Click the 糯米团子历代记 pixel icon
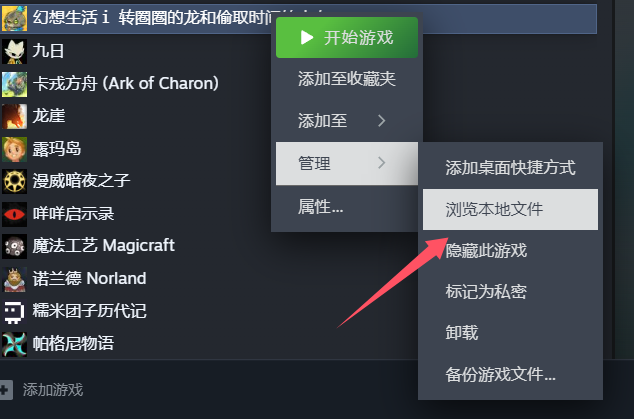Viewport: 634px width, 419px height. (14, 311)
